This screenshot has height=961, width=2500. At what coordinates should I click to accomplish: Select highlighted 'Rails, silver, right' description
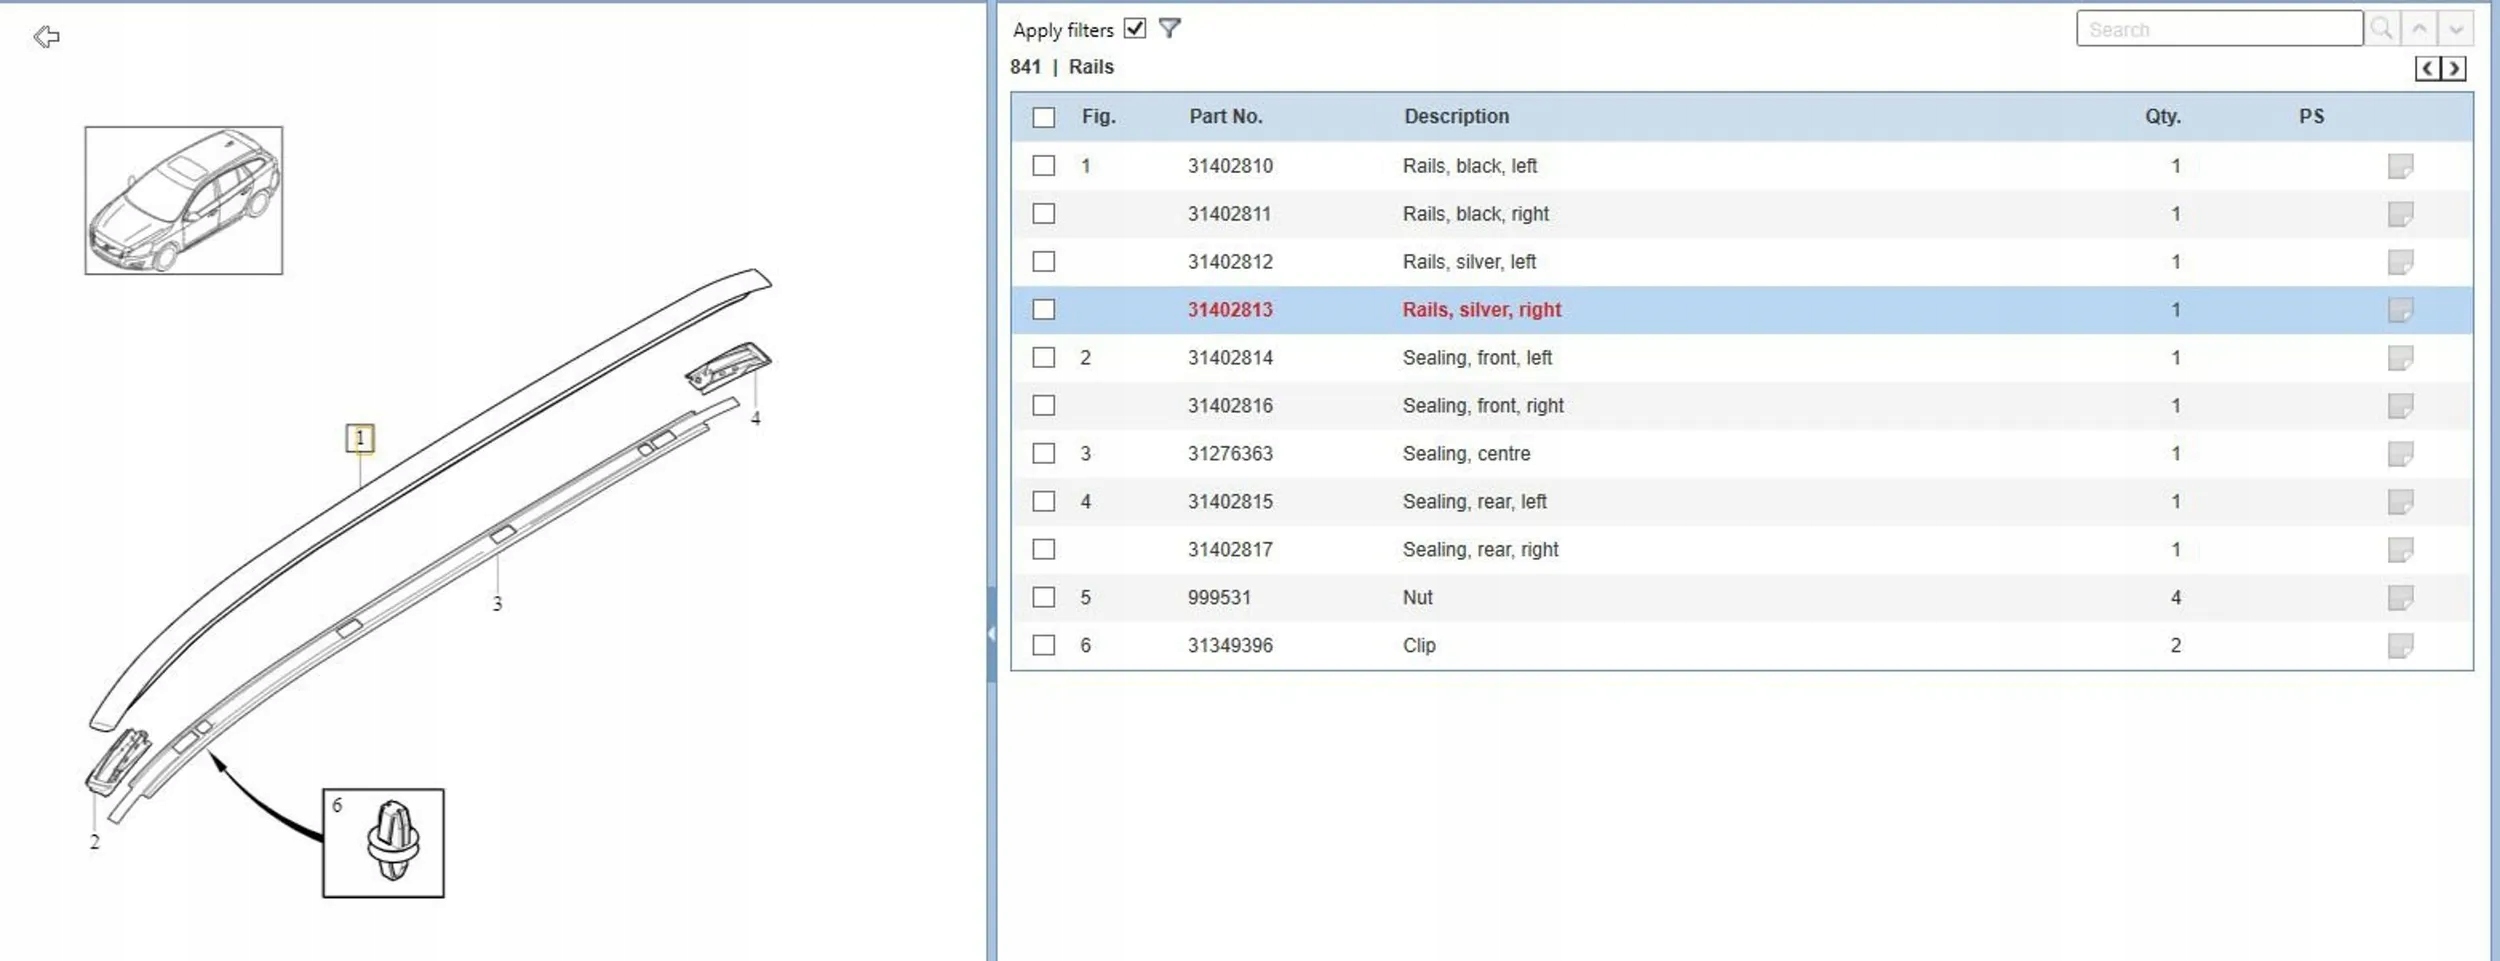(x=1481, y=310)
